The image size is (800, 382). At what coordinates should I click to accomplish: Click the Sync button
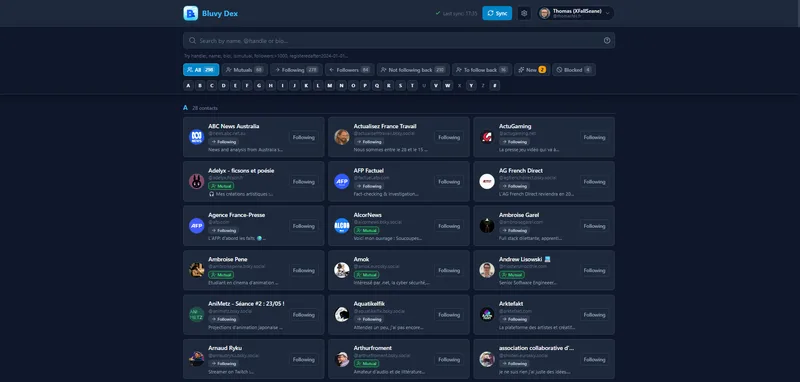(x=497, y=13)
